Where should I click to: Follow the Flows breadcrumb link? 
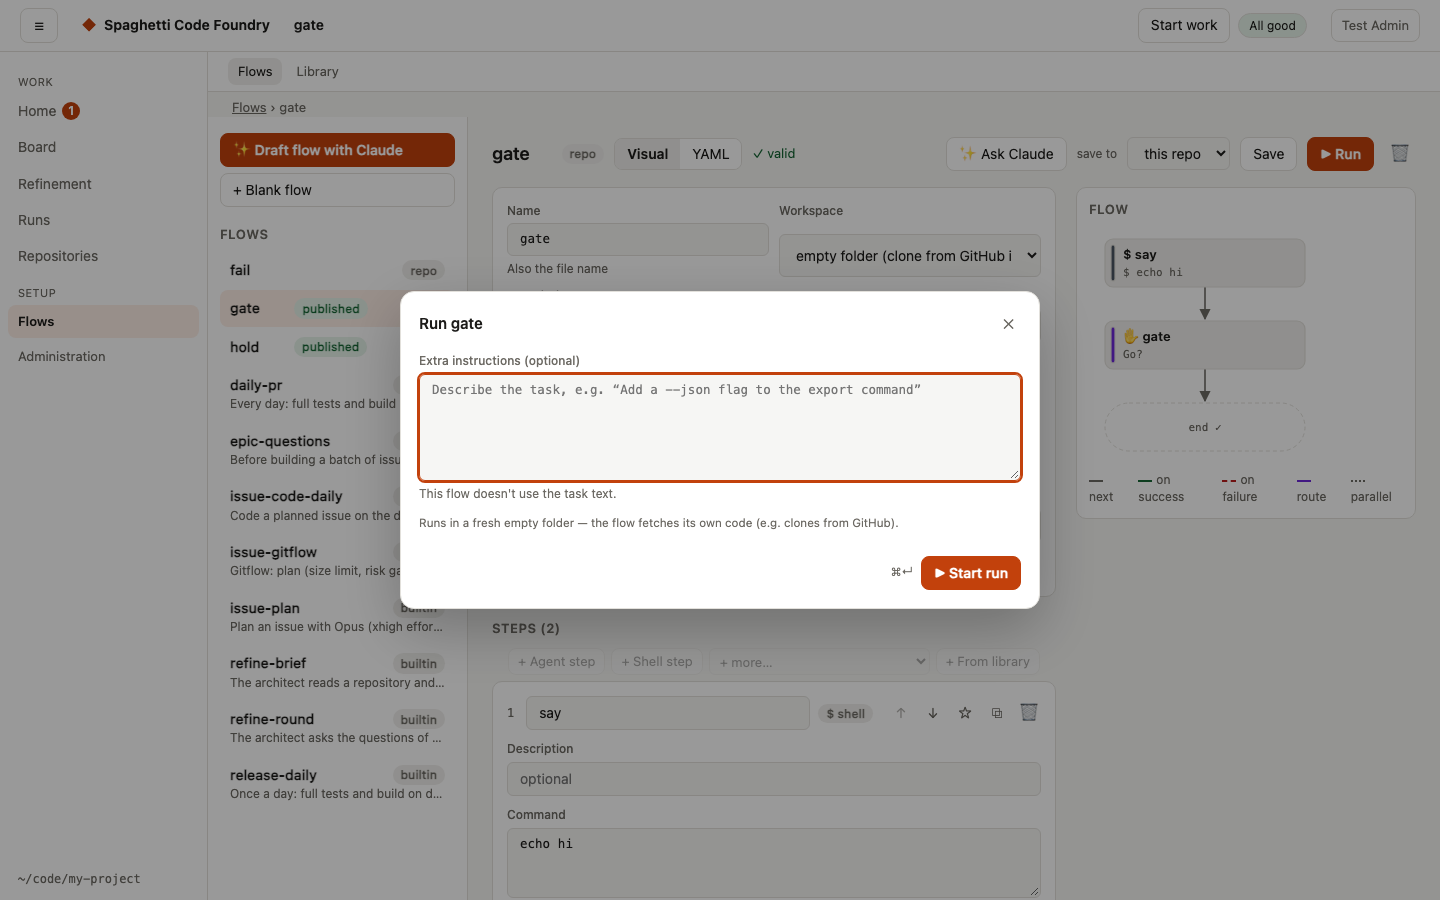(249, 108)
